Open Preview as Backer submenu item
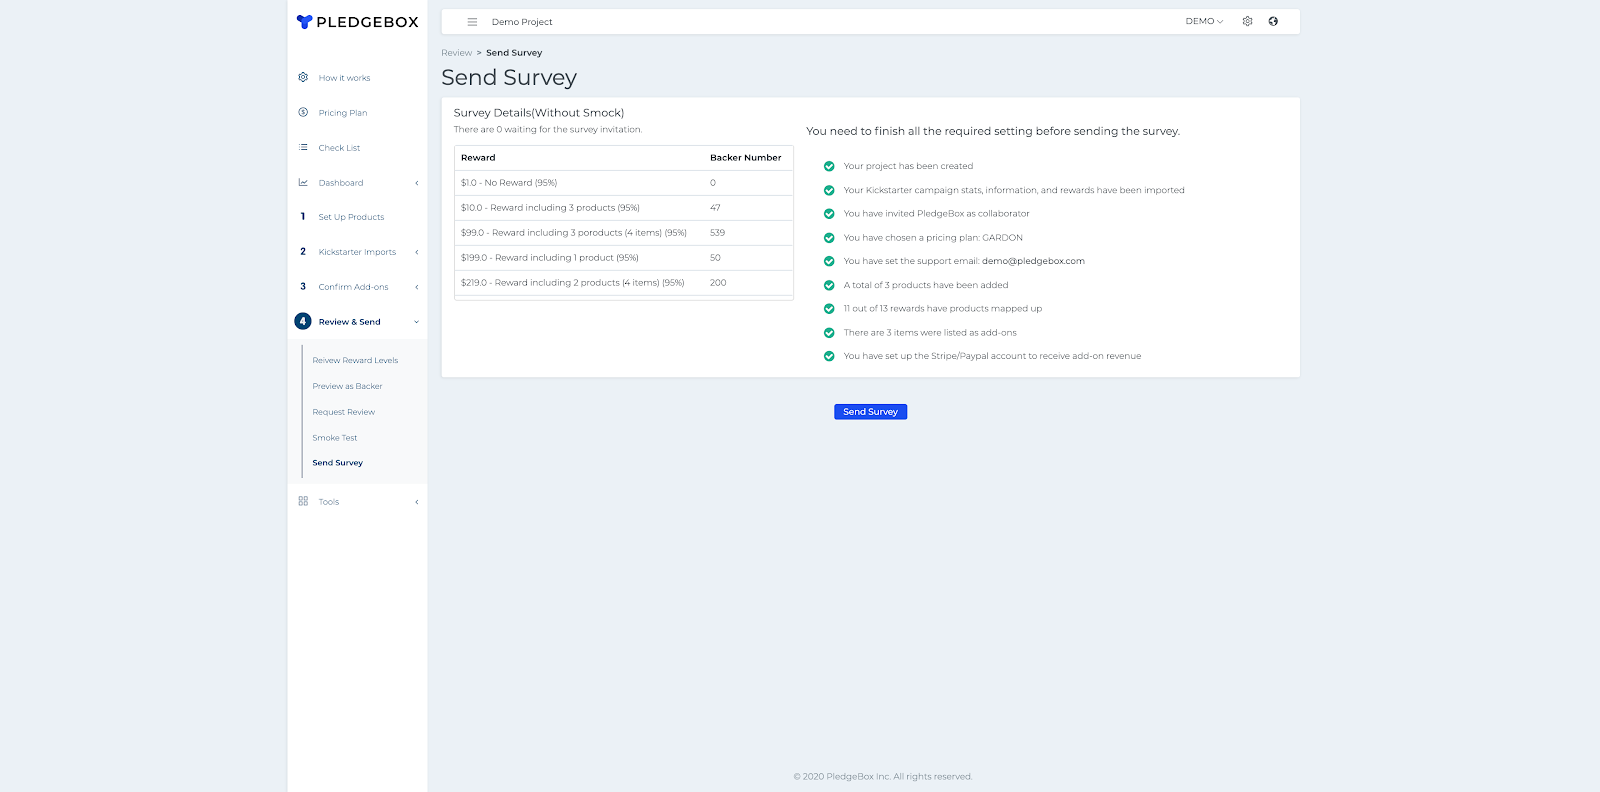This screenshot has height=792, width=1600. [x=347, y=386]
